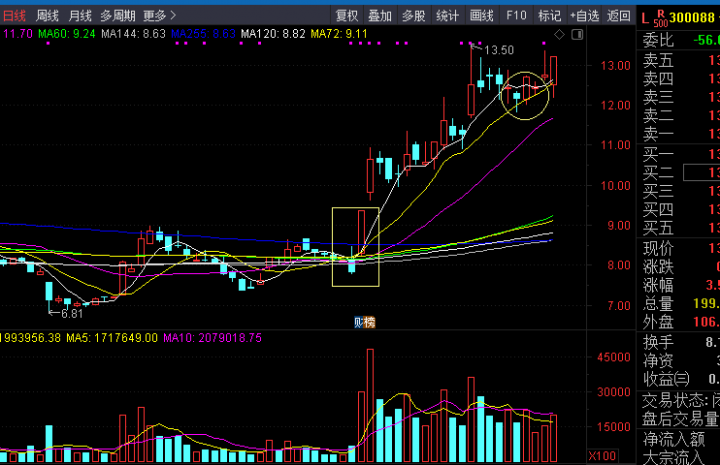This screenshot has height=465, width=720.
Task: Open the 多周期 multi-period selector
Action: point(117,16)
